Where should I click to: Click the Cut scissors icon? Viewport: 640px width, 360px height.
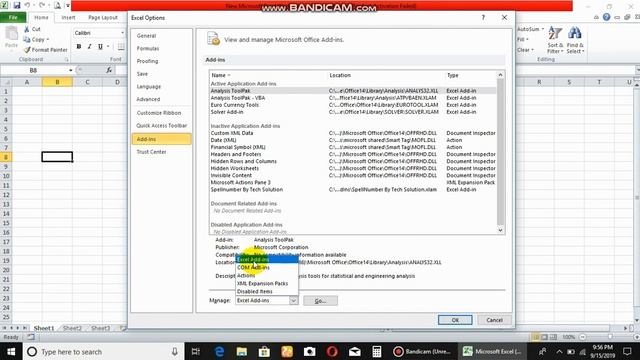tap(27, 29)
